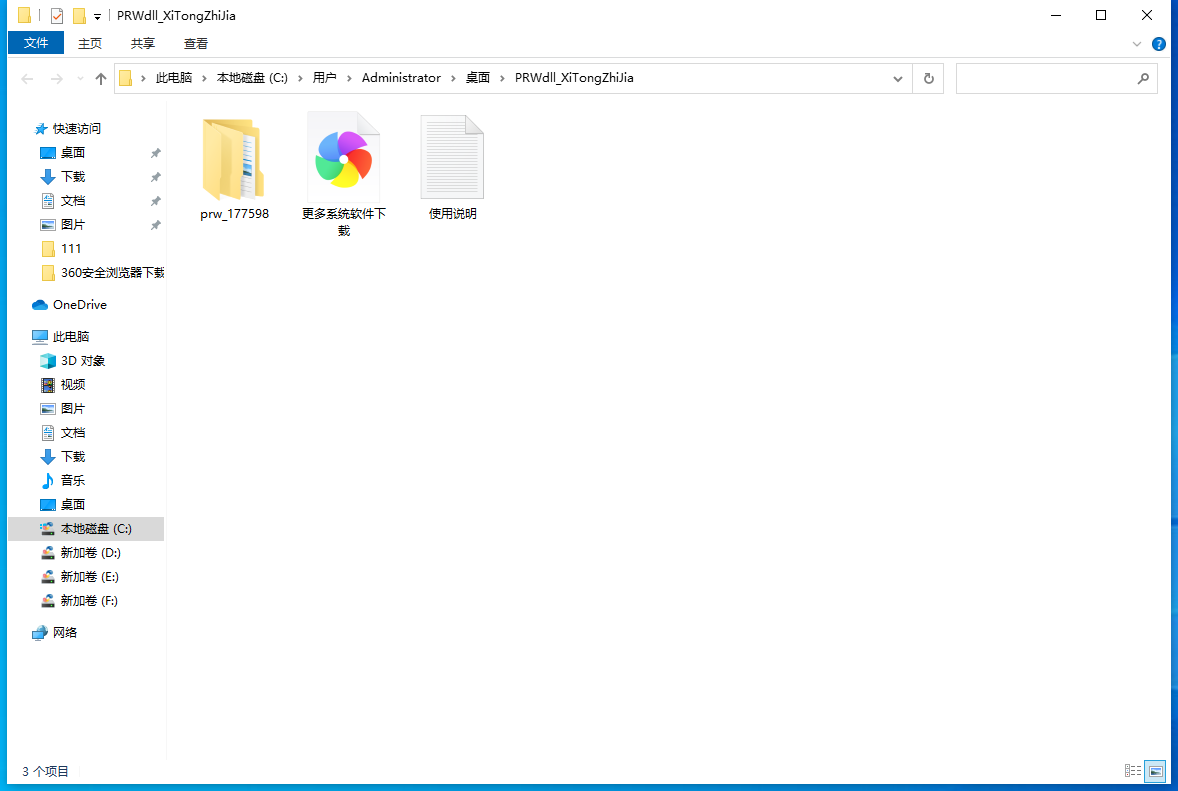This screenshot has width=1178, height=791.
Task: Click the folder icon at address bar start
Action: point(126,78)
